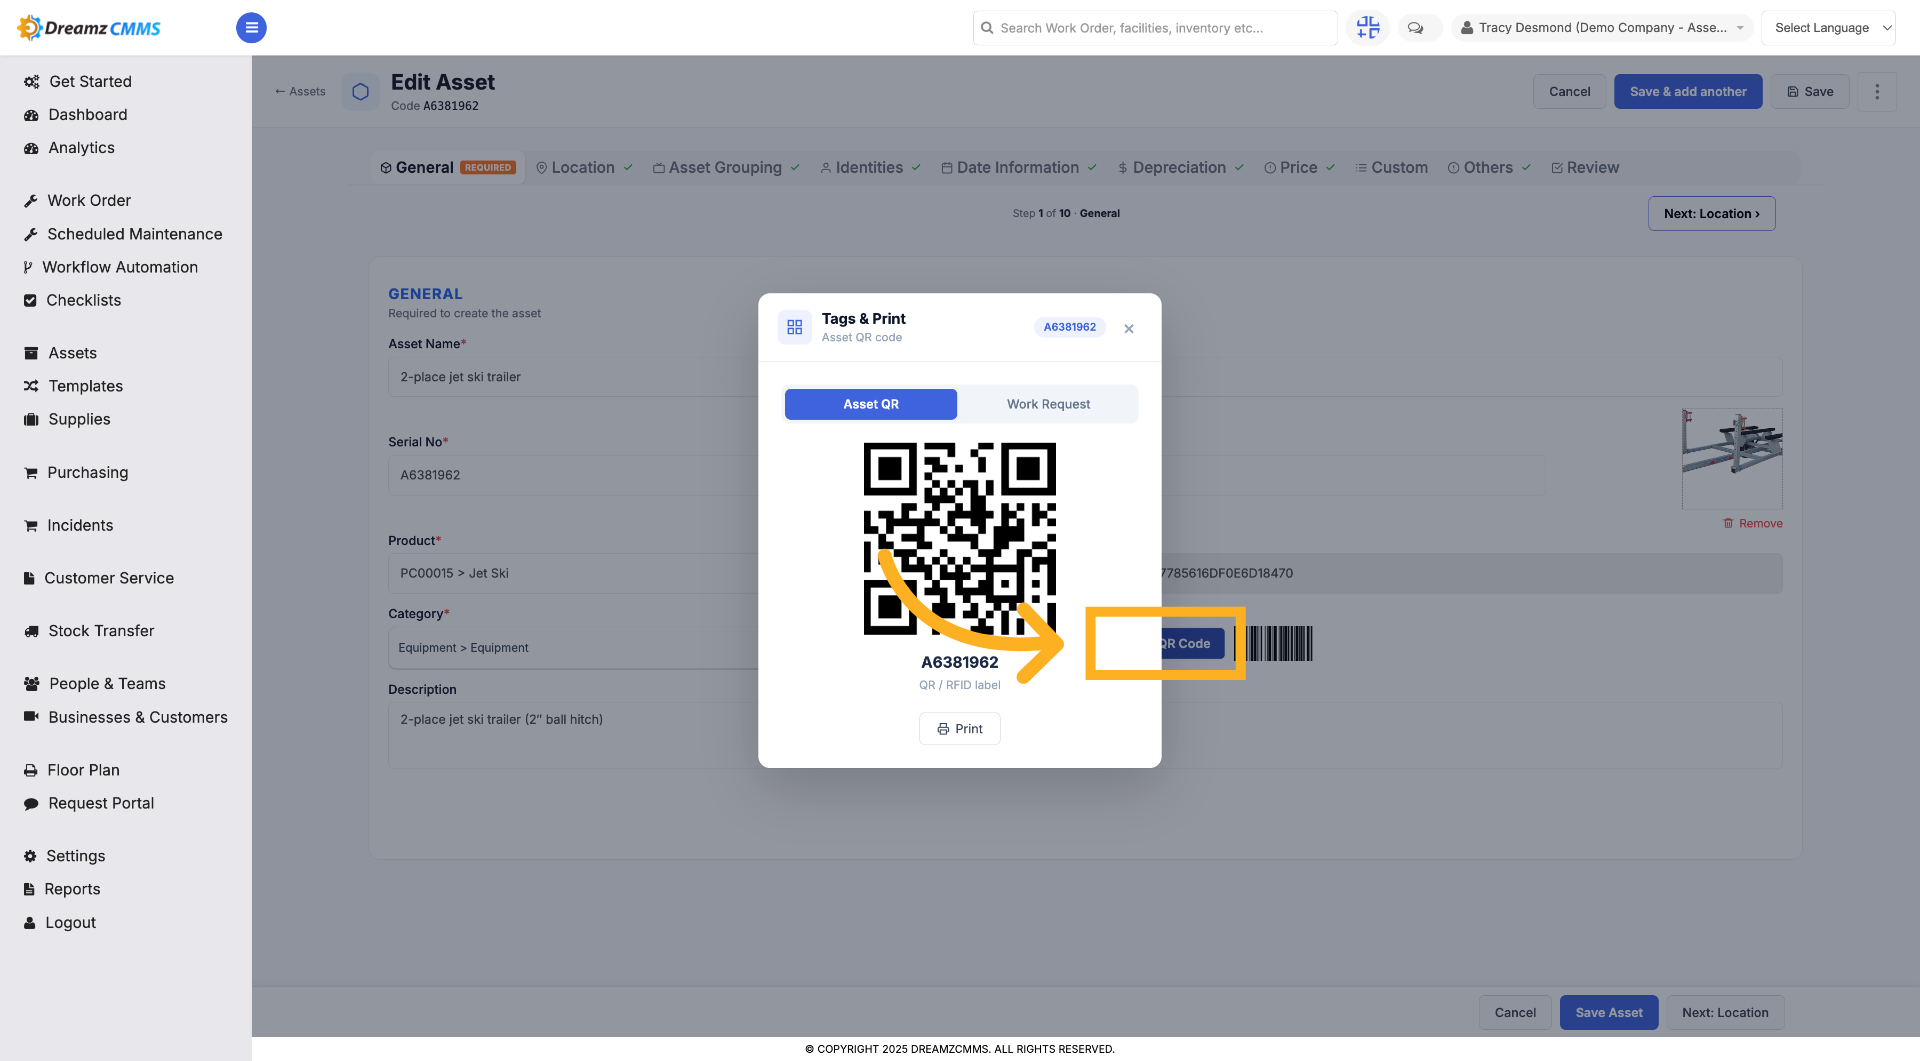Expand the Asset Grouping tab chevron
The width and height of the screenshot is (1920, 1061).
pyautogui.click(x=795, y=168)
